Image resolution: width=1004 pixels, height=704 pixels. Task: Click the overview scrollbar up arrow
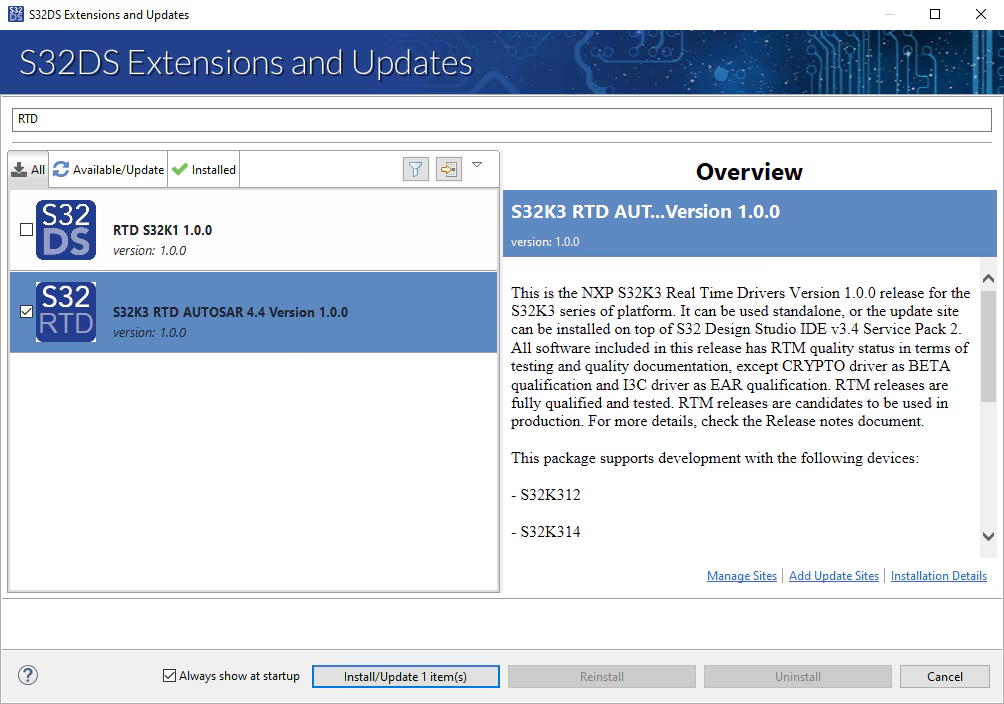(988, 279)
